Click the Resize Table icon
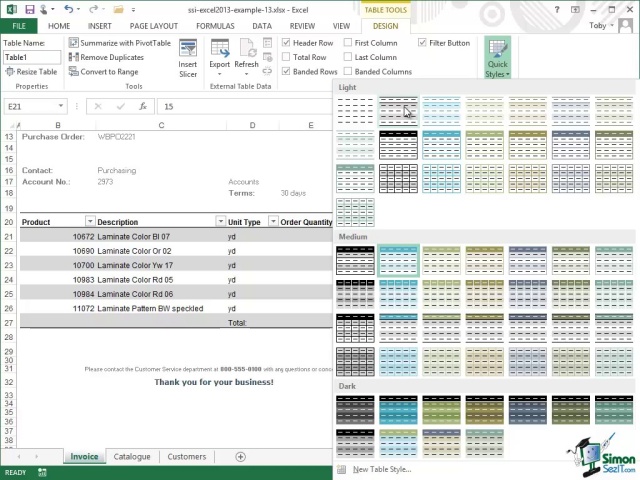The height and width of the screenshot is (480, 640). point(9,72)
